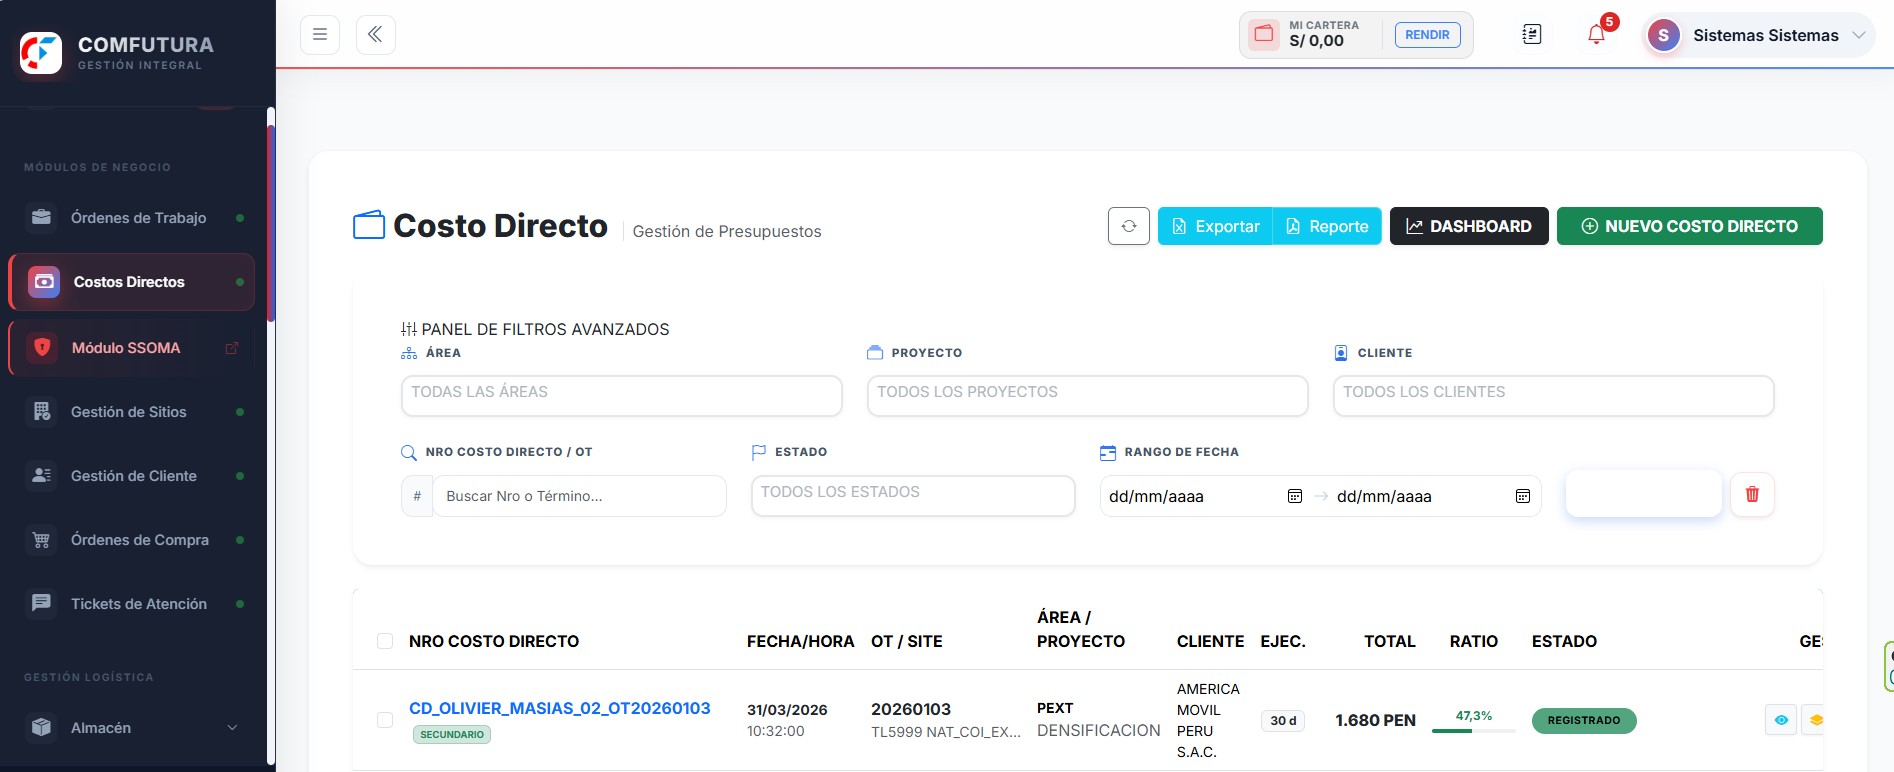Click the RENDIR button
This screenshot has height=772, width=1894.
1427,35
